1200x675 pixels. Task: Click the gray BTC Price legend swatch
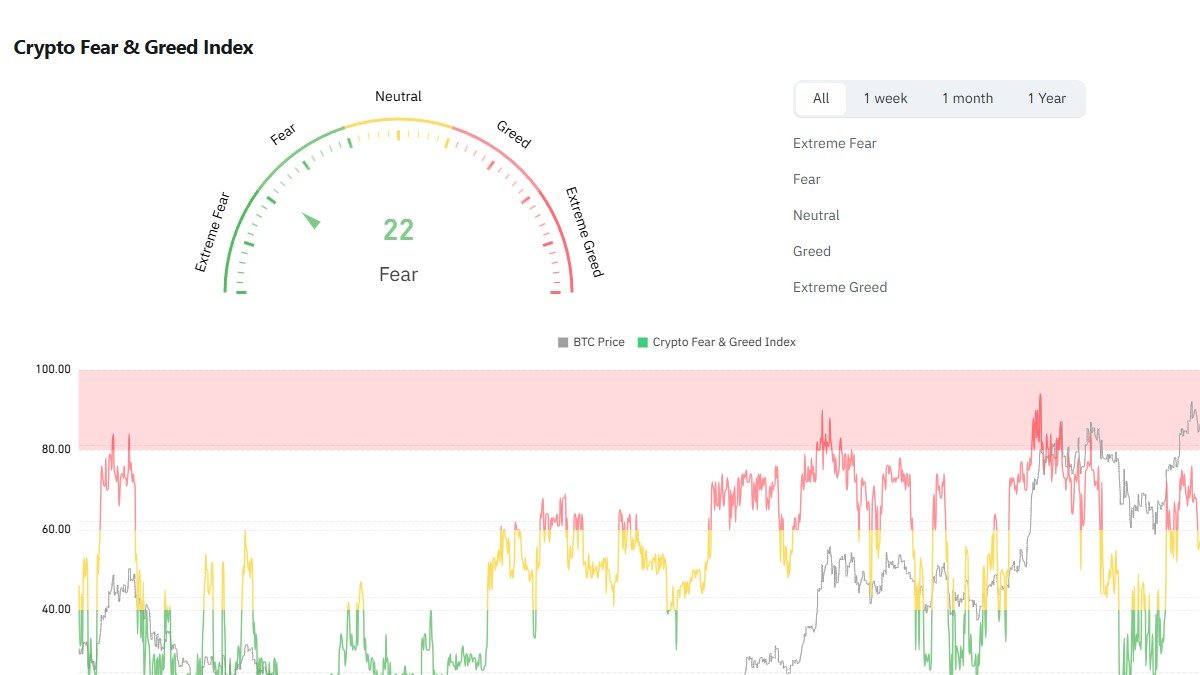(x=562, y=341)
